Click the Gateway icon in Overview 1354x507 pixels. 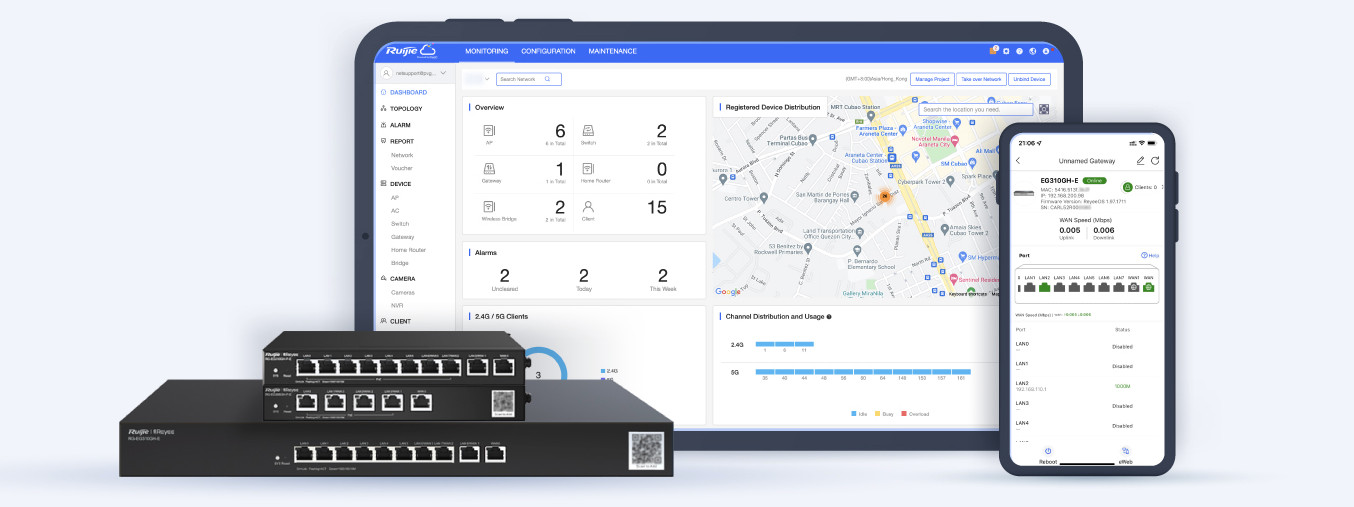point(489,169)
